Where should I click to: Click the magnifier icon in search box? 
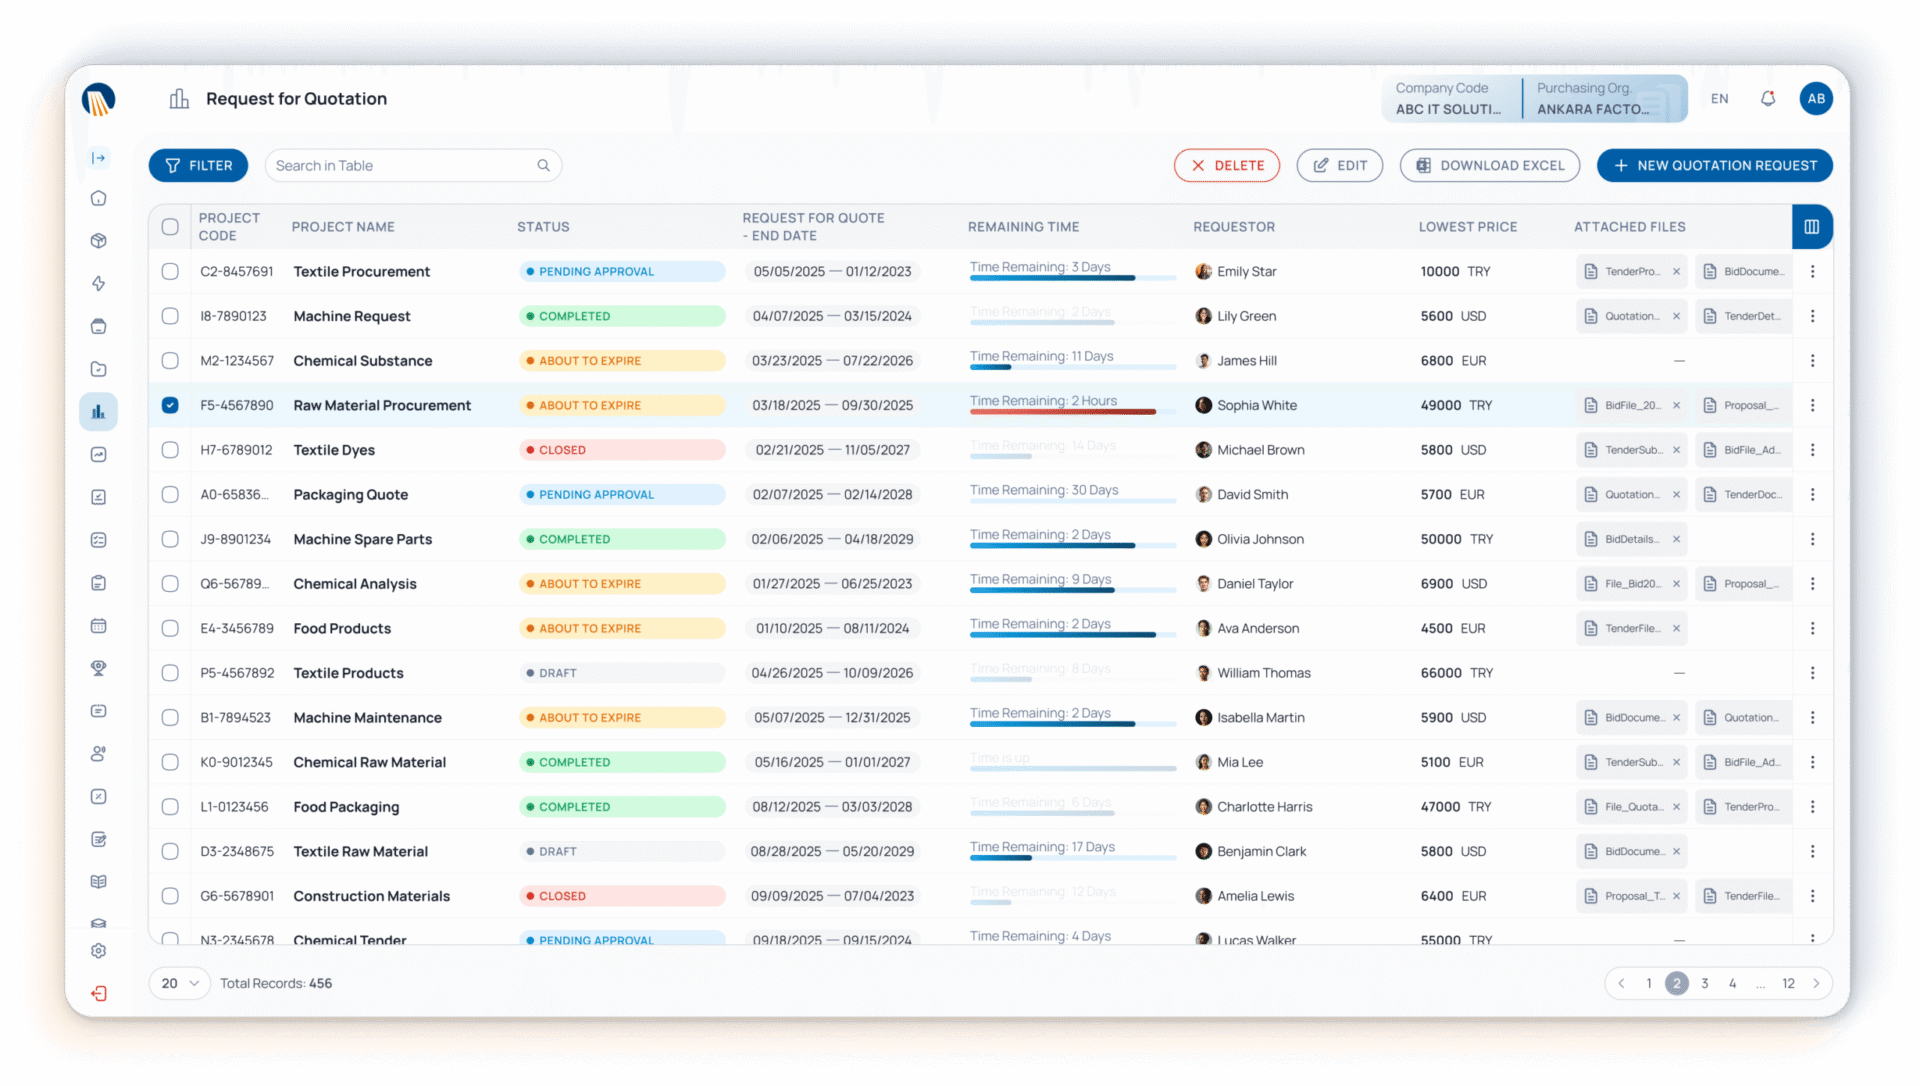543,166
